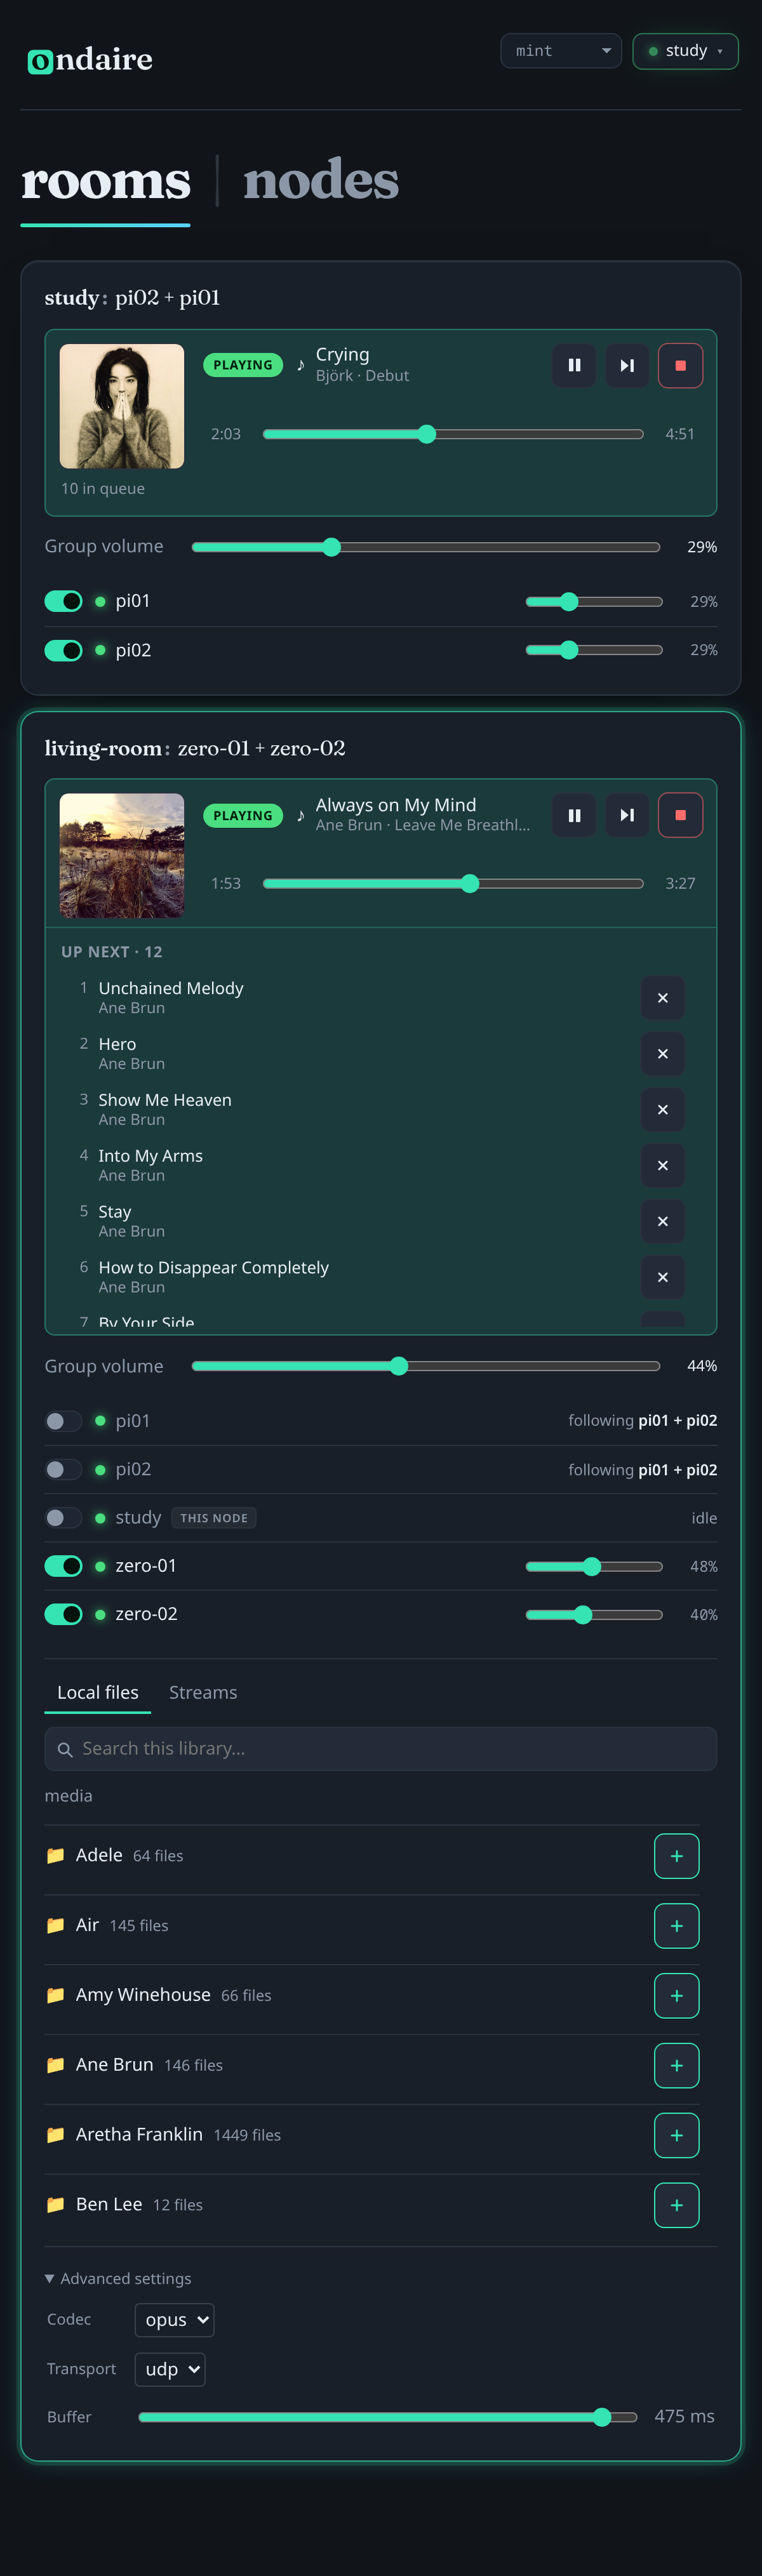Adjust pi02 volume slider in study room
Screen dimensions: 762x2576
tap(594, 650)
